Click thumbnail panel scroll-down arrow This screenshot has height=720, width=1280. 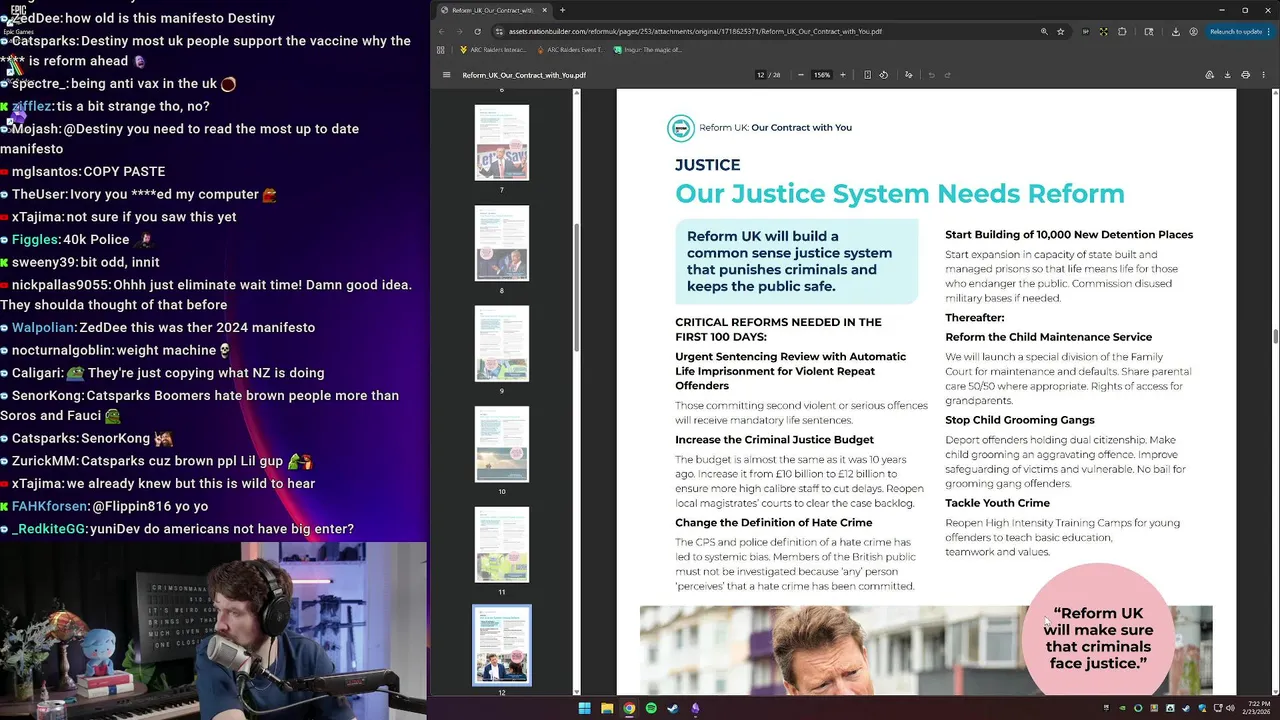pyautogui.click(x=576, y=691)
